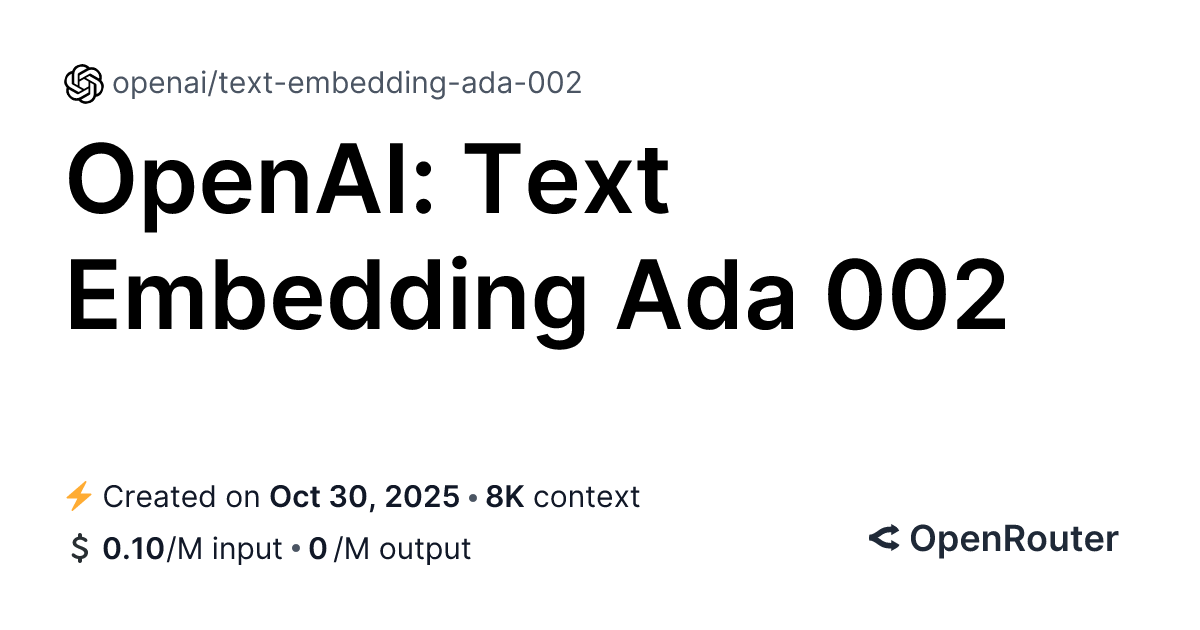1200x630 pixels.
Task: Click the word "Ada" in the heading
Action: click(x=705, y=296)
